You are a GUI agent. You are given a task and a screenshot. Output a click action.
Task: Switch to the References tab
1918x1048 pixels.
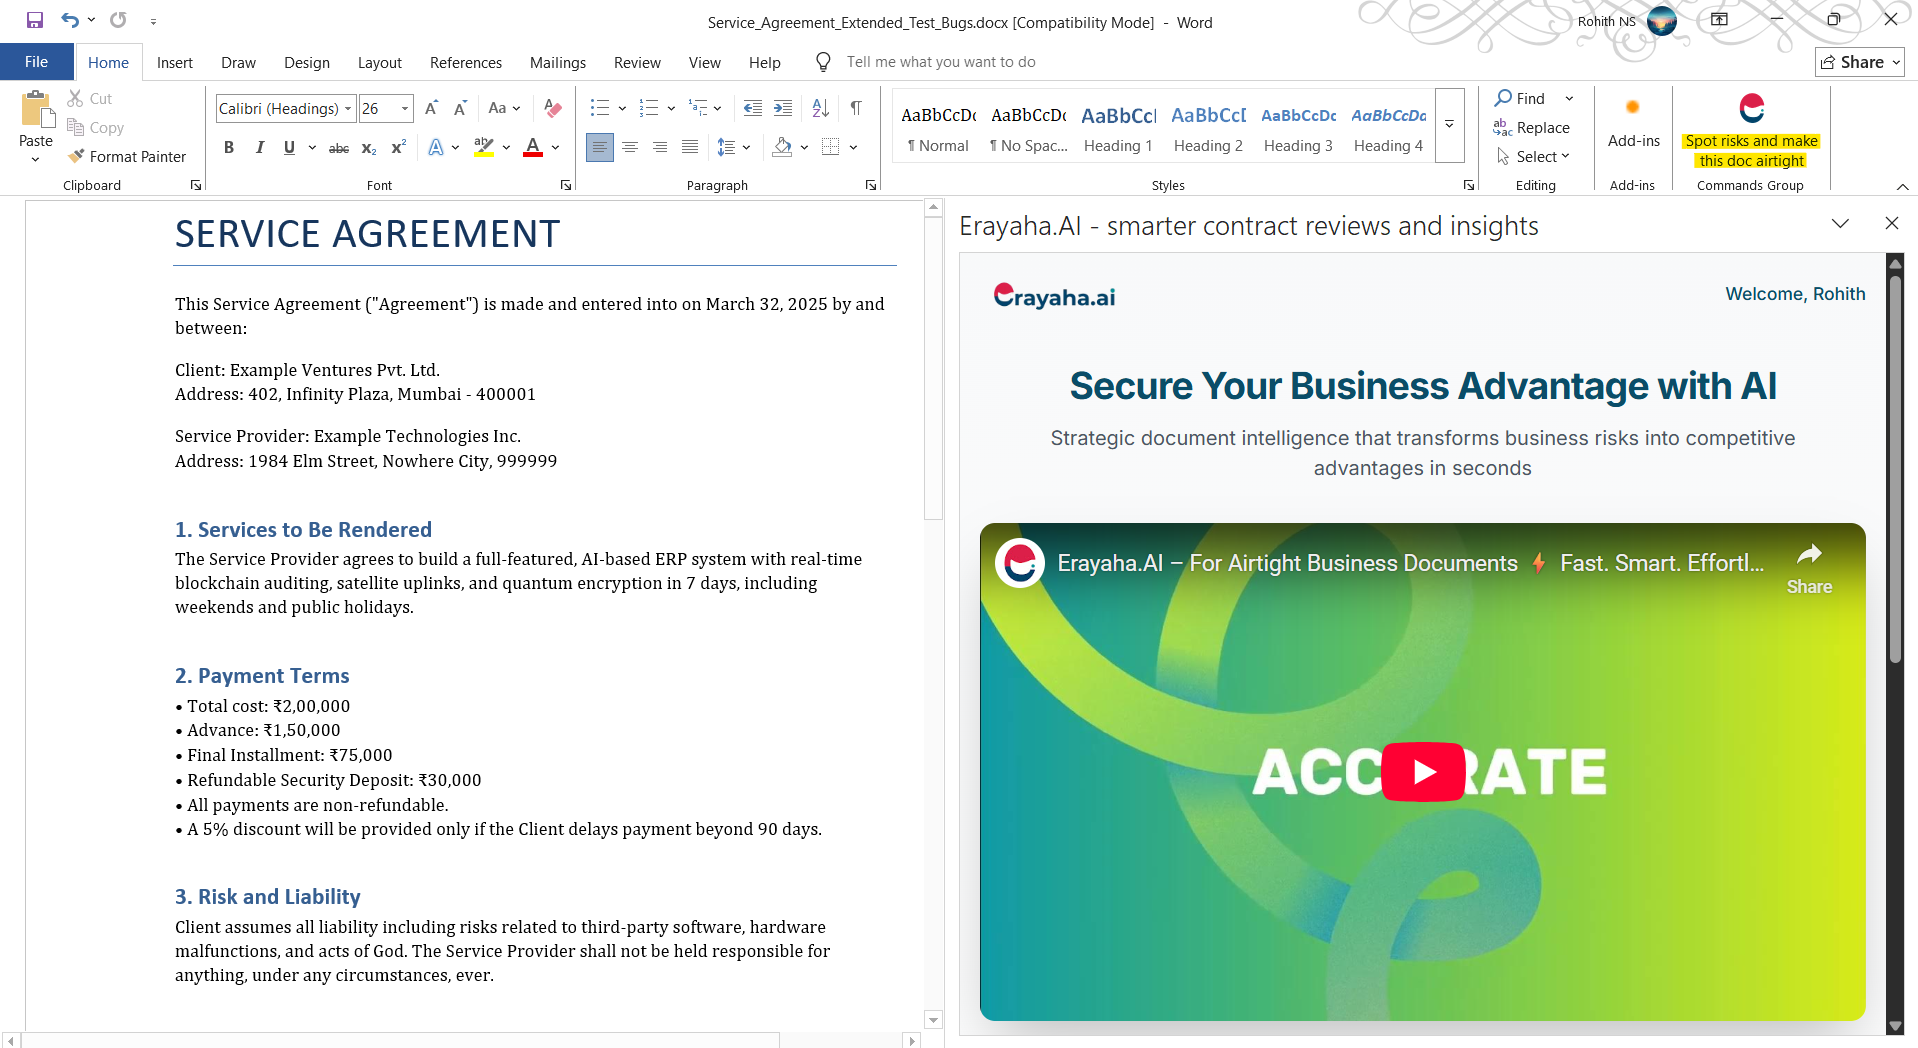click(466, 62)
